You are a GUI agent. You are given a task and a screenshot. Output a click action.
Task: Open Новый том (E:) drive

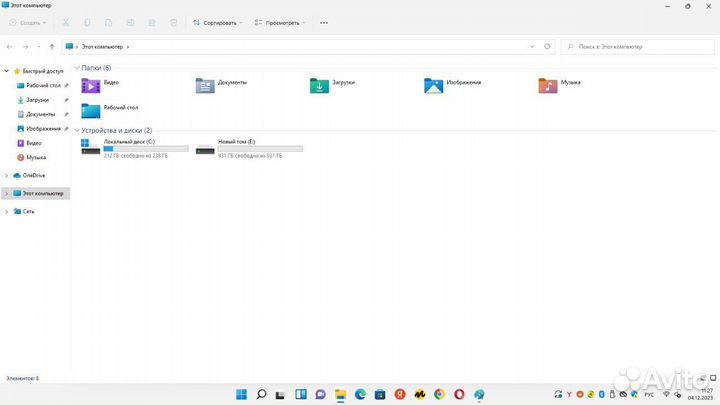point(206,148)
